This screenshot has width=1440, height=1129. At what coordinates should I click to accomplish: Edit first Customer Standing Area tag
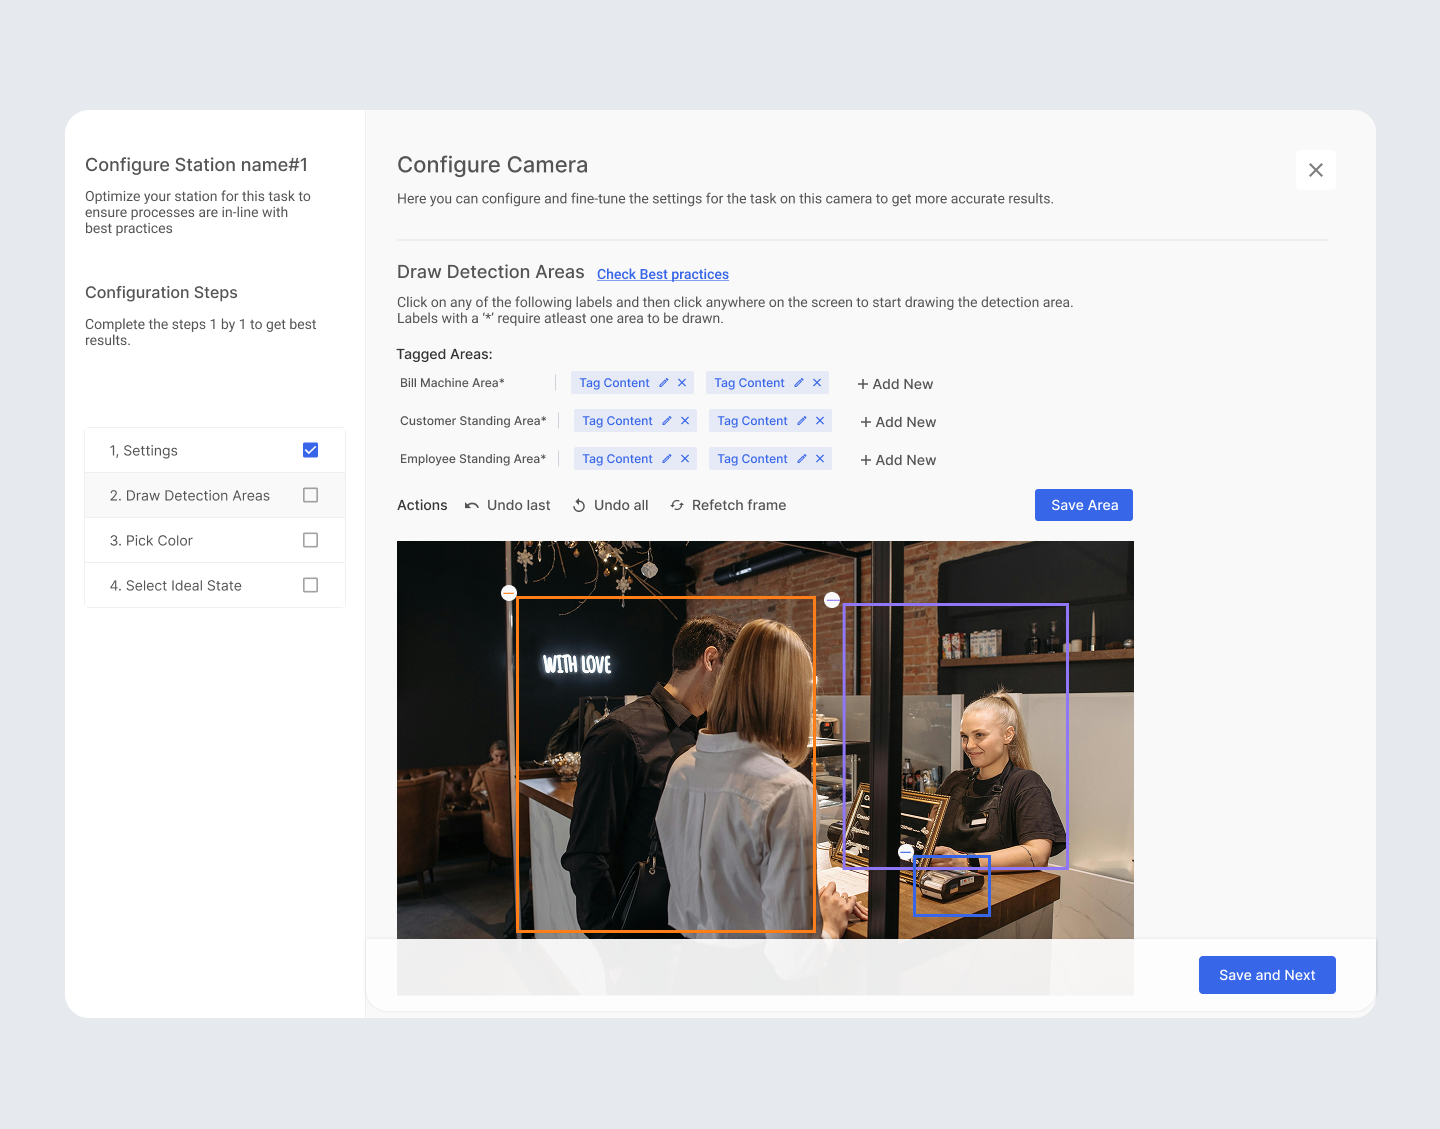click(x=667, y=421)
